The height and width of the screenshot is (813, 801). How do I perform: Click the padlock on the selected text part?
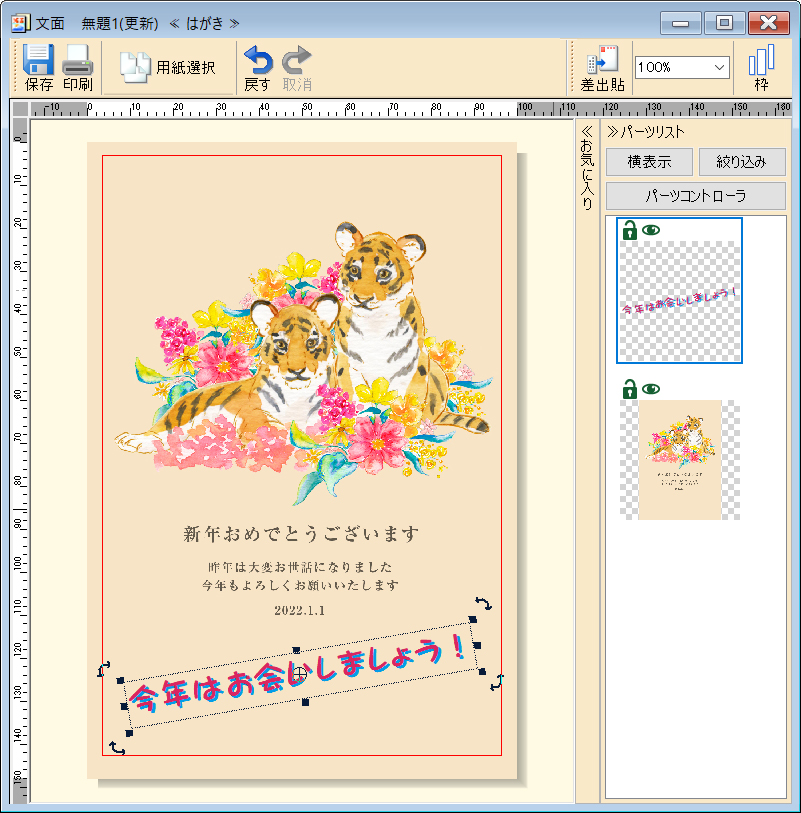[x=630, y=230]
